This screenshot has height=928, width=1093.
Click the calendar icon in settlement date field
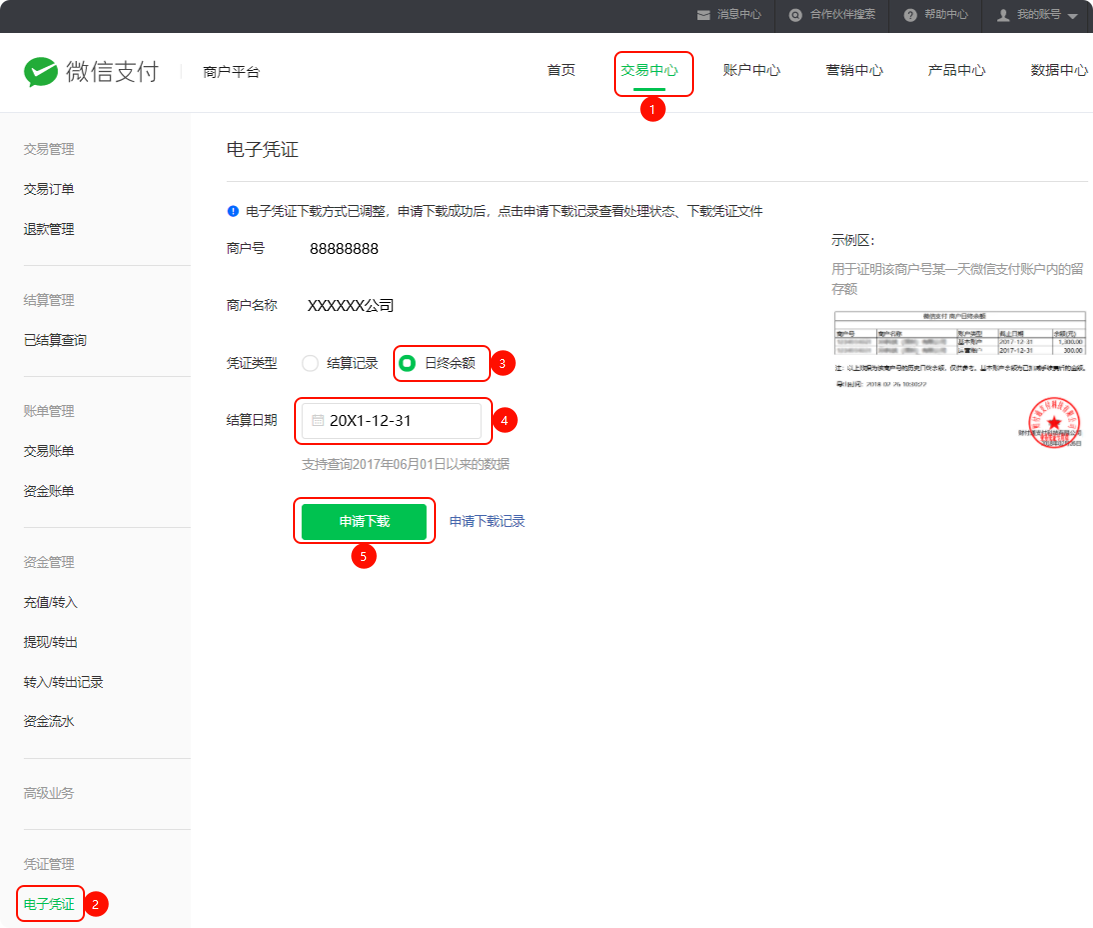coord(318,421)
